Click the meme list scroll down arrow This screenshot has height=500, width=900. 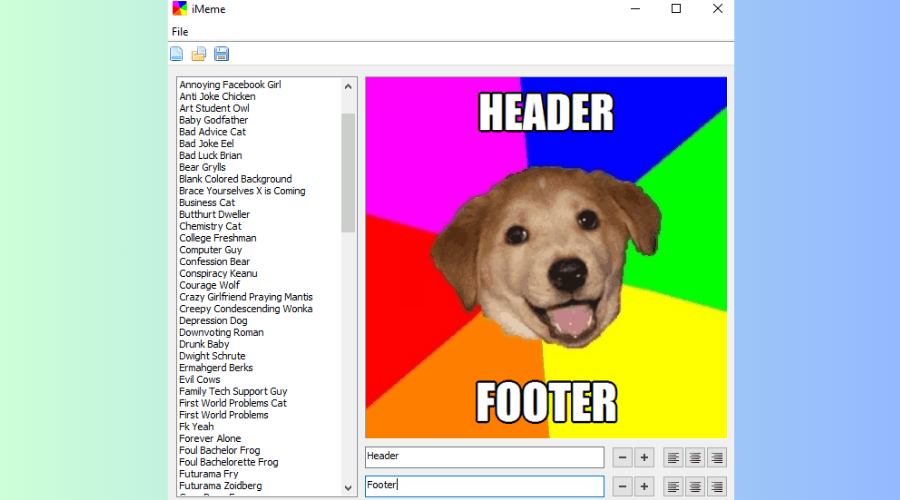coord(348,488)
